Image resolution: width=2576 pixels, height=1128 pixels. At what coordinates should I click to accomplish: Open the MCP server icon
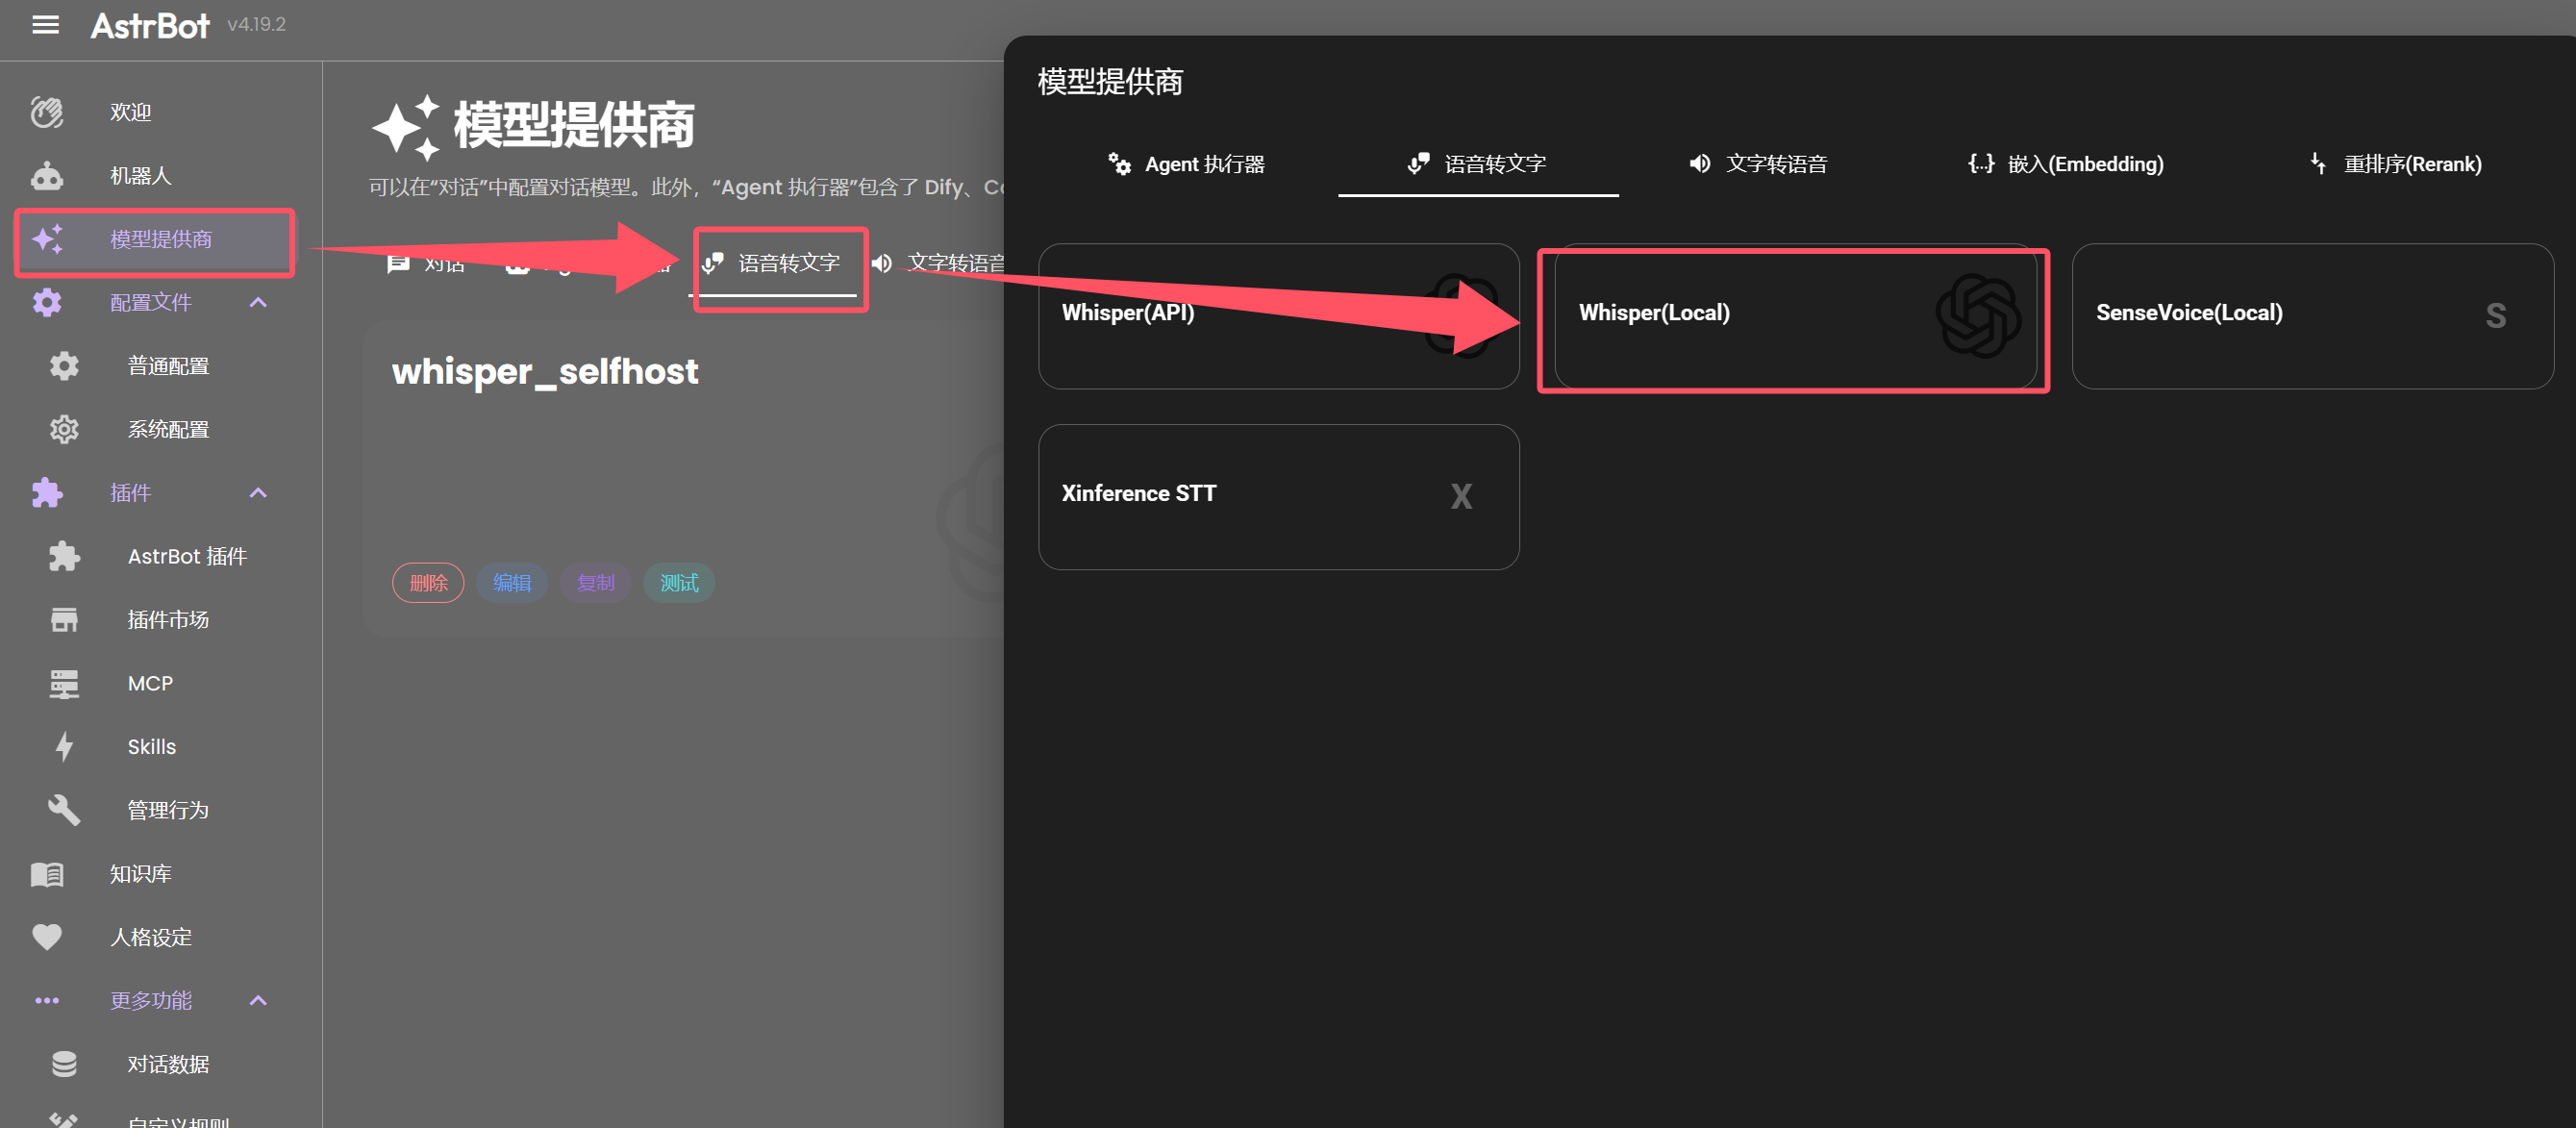(64, 683)
